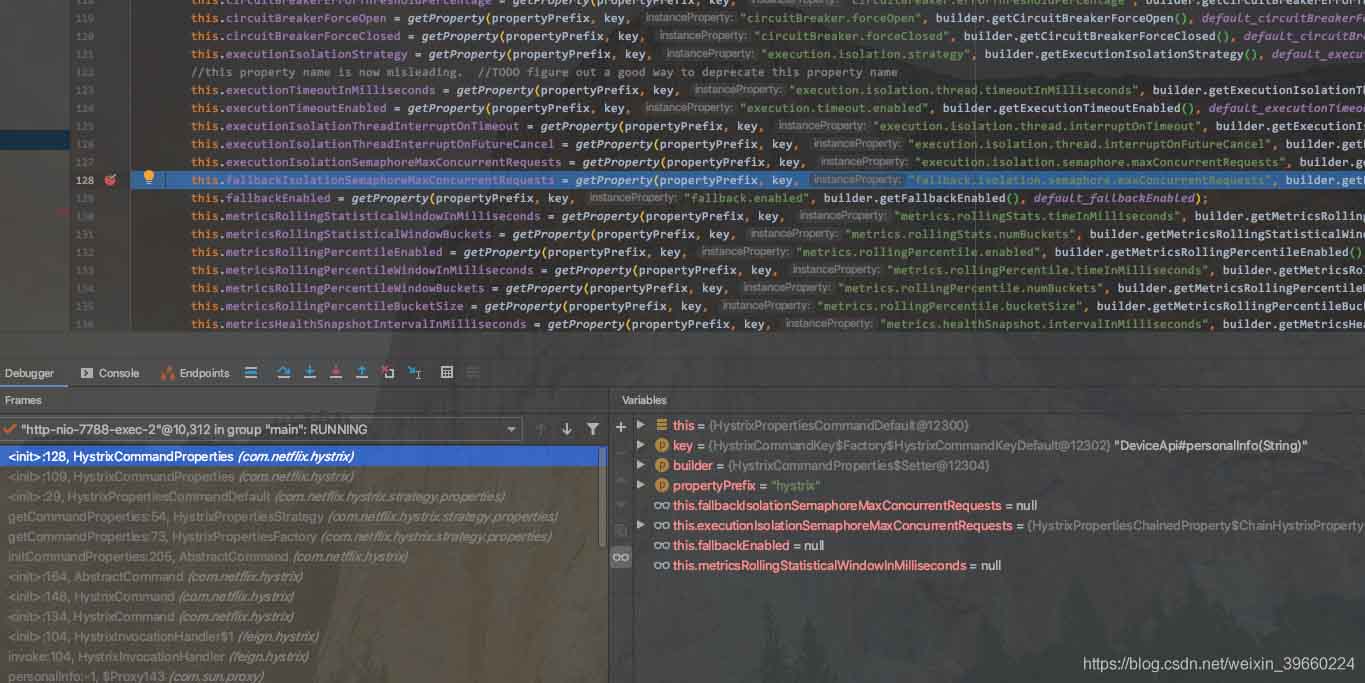Click the Endpoints tab flame icon
The image size is (1365, 683).
point(167,373)
